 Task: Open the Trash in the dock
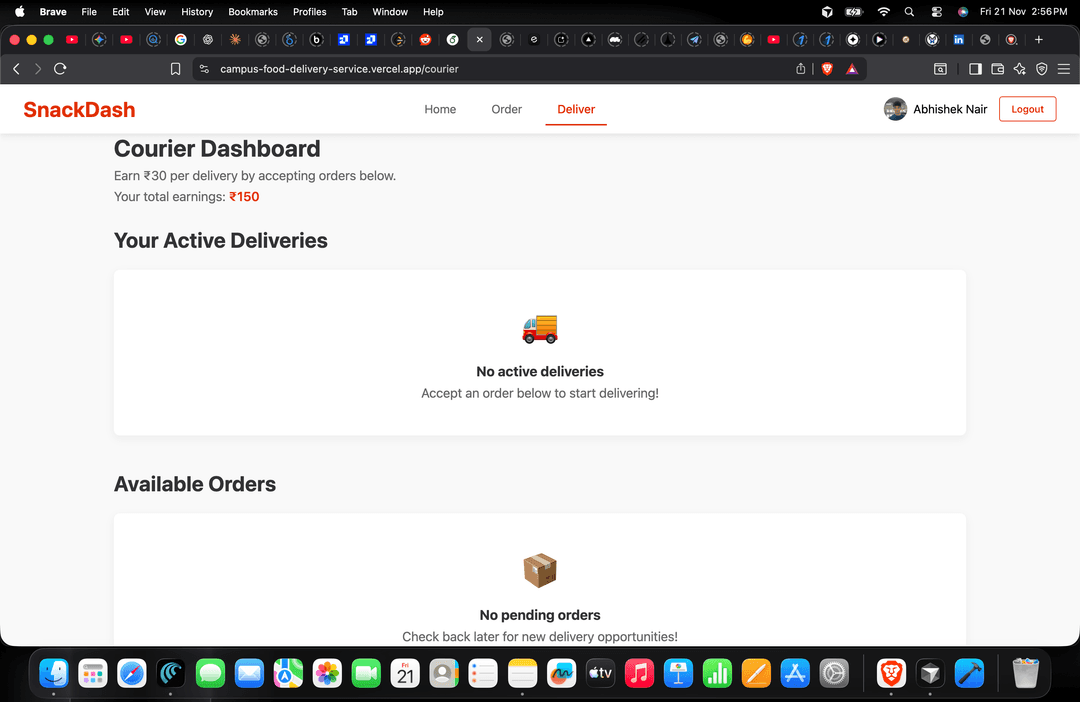coord(1026,673)
